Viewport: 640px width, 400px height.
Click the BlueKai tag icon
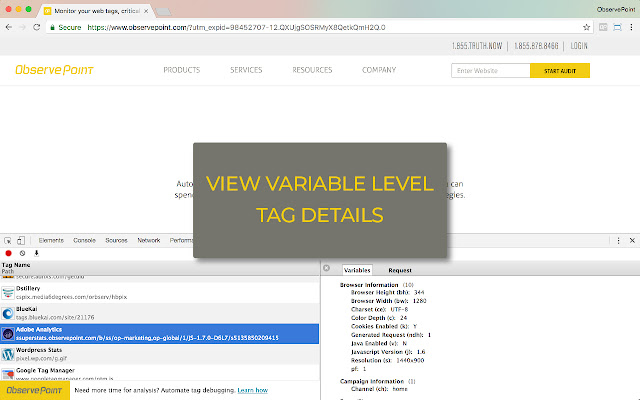(x=8, y=313)
